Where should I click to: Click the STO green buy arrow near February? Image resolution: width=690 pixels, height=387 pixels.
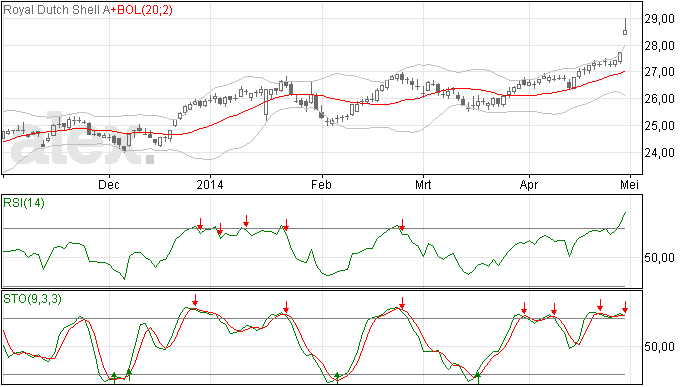[x=337, y=378]
